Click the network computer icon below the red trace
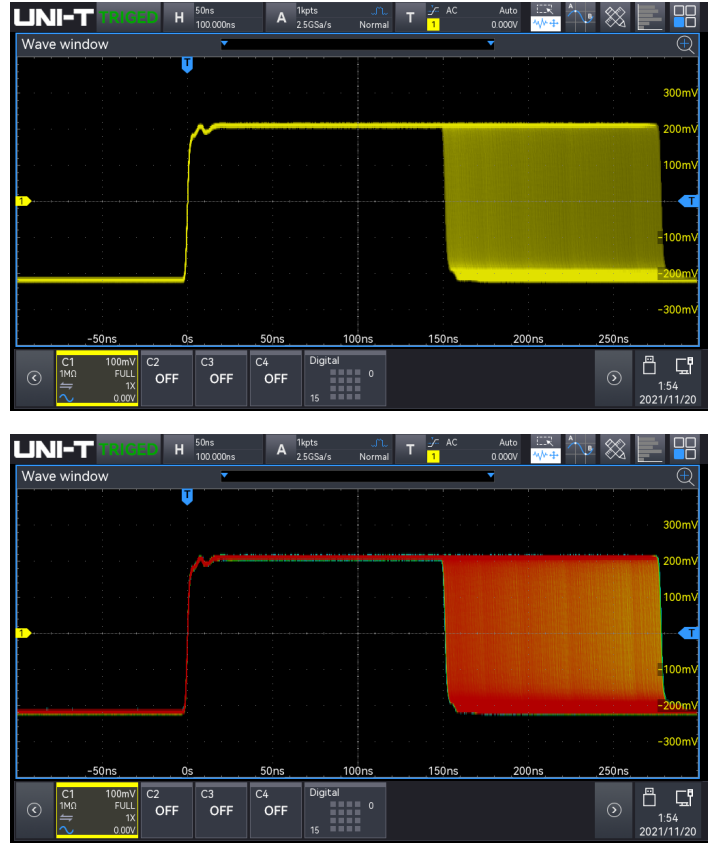Viewport: 726px width, 843px height. (x=684, y=796)
